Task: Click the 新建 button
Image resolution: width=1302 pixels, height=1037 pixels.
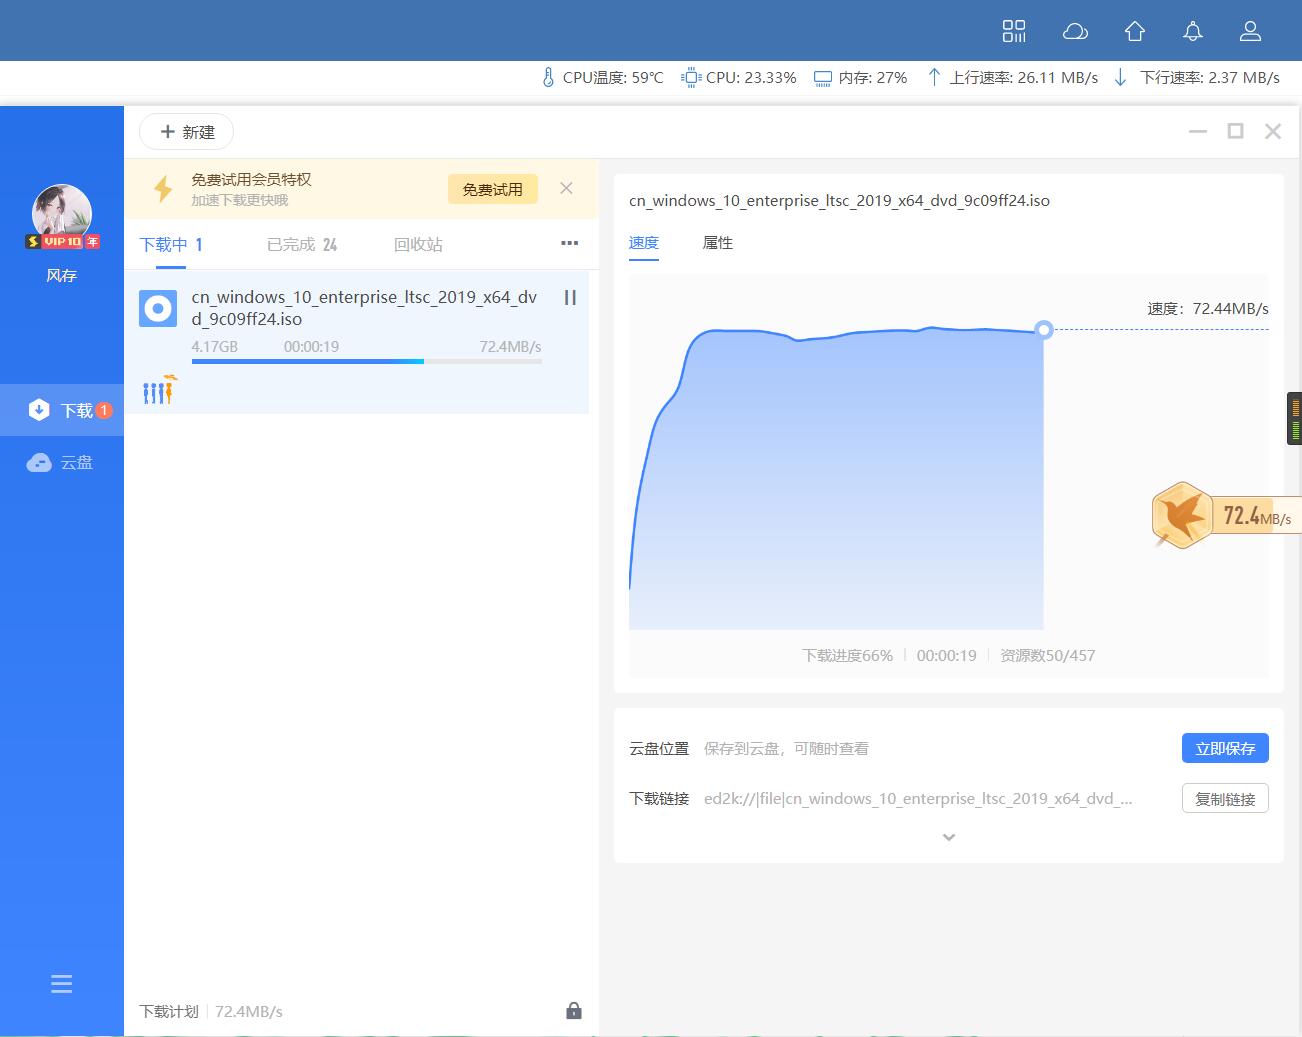Action: click(187, 132)
